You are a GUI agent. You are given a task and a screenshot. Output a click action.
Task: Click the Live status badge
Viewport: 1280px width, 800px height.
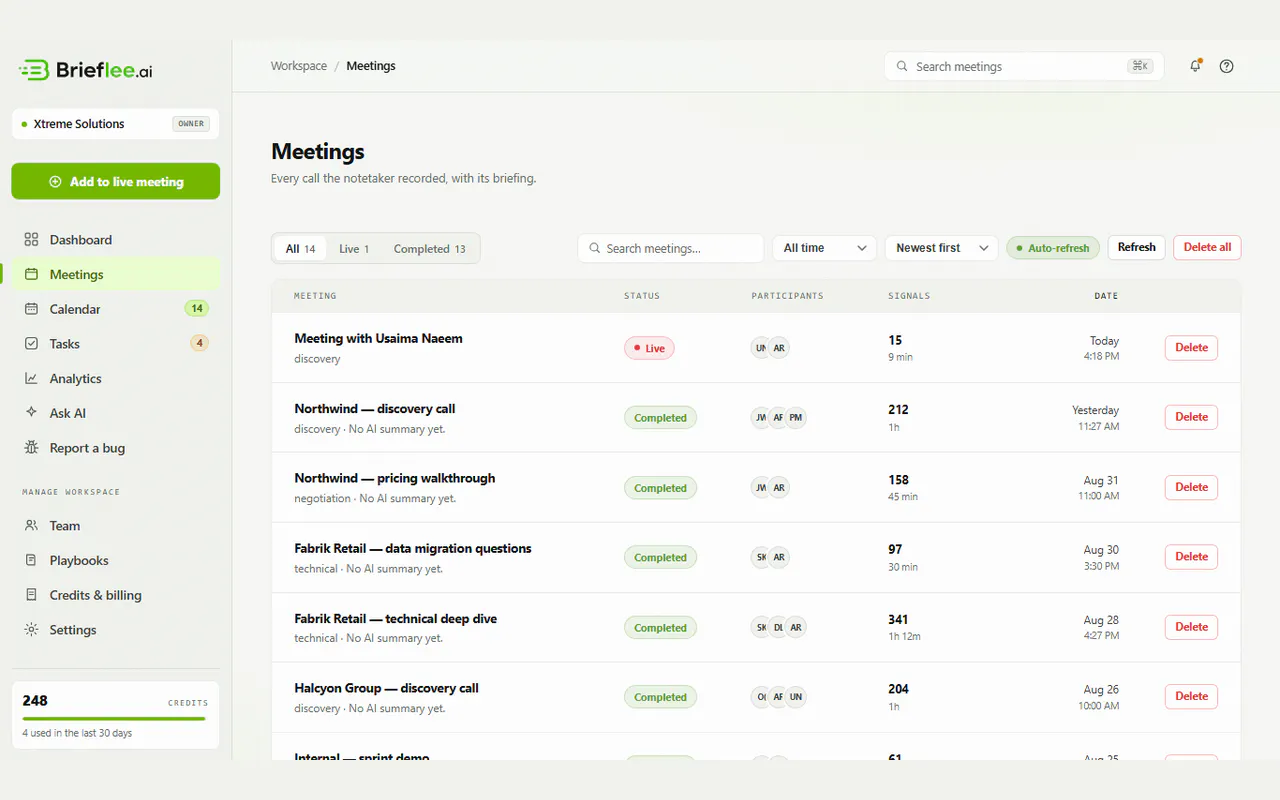649,348
